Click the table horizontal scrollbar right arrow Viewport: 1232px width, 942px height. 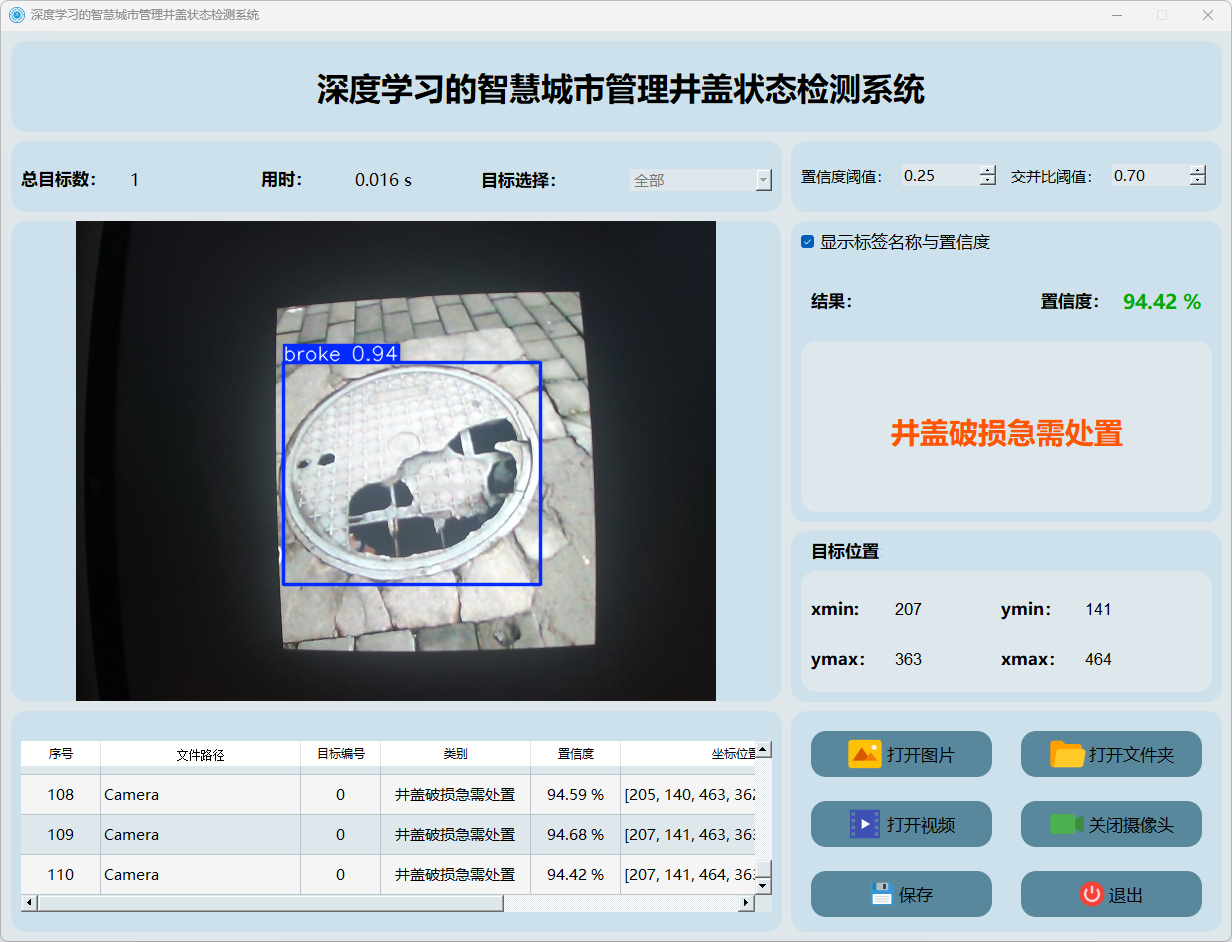[745, 903]
